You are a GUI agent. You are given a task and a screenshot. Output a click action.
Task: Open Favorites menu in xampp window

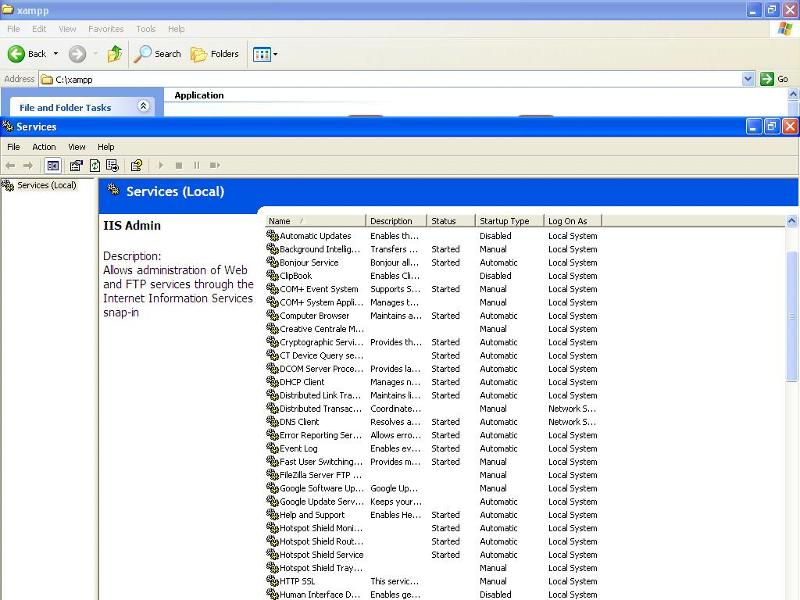point(106,29)
